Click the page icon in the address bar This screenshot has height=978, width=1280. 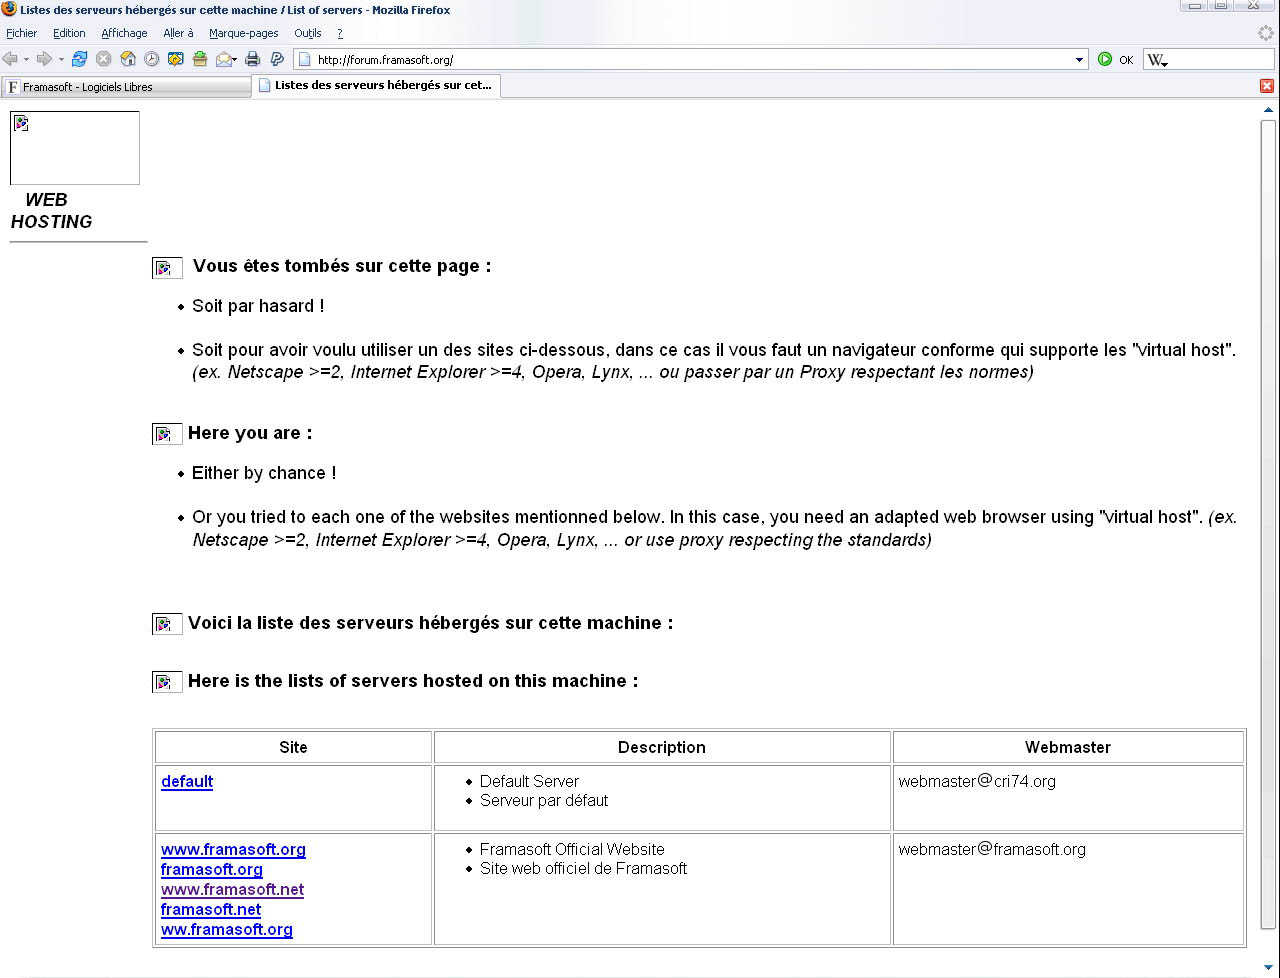pyautogui.click(x=305, y=59)
